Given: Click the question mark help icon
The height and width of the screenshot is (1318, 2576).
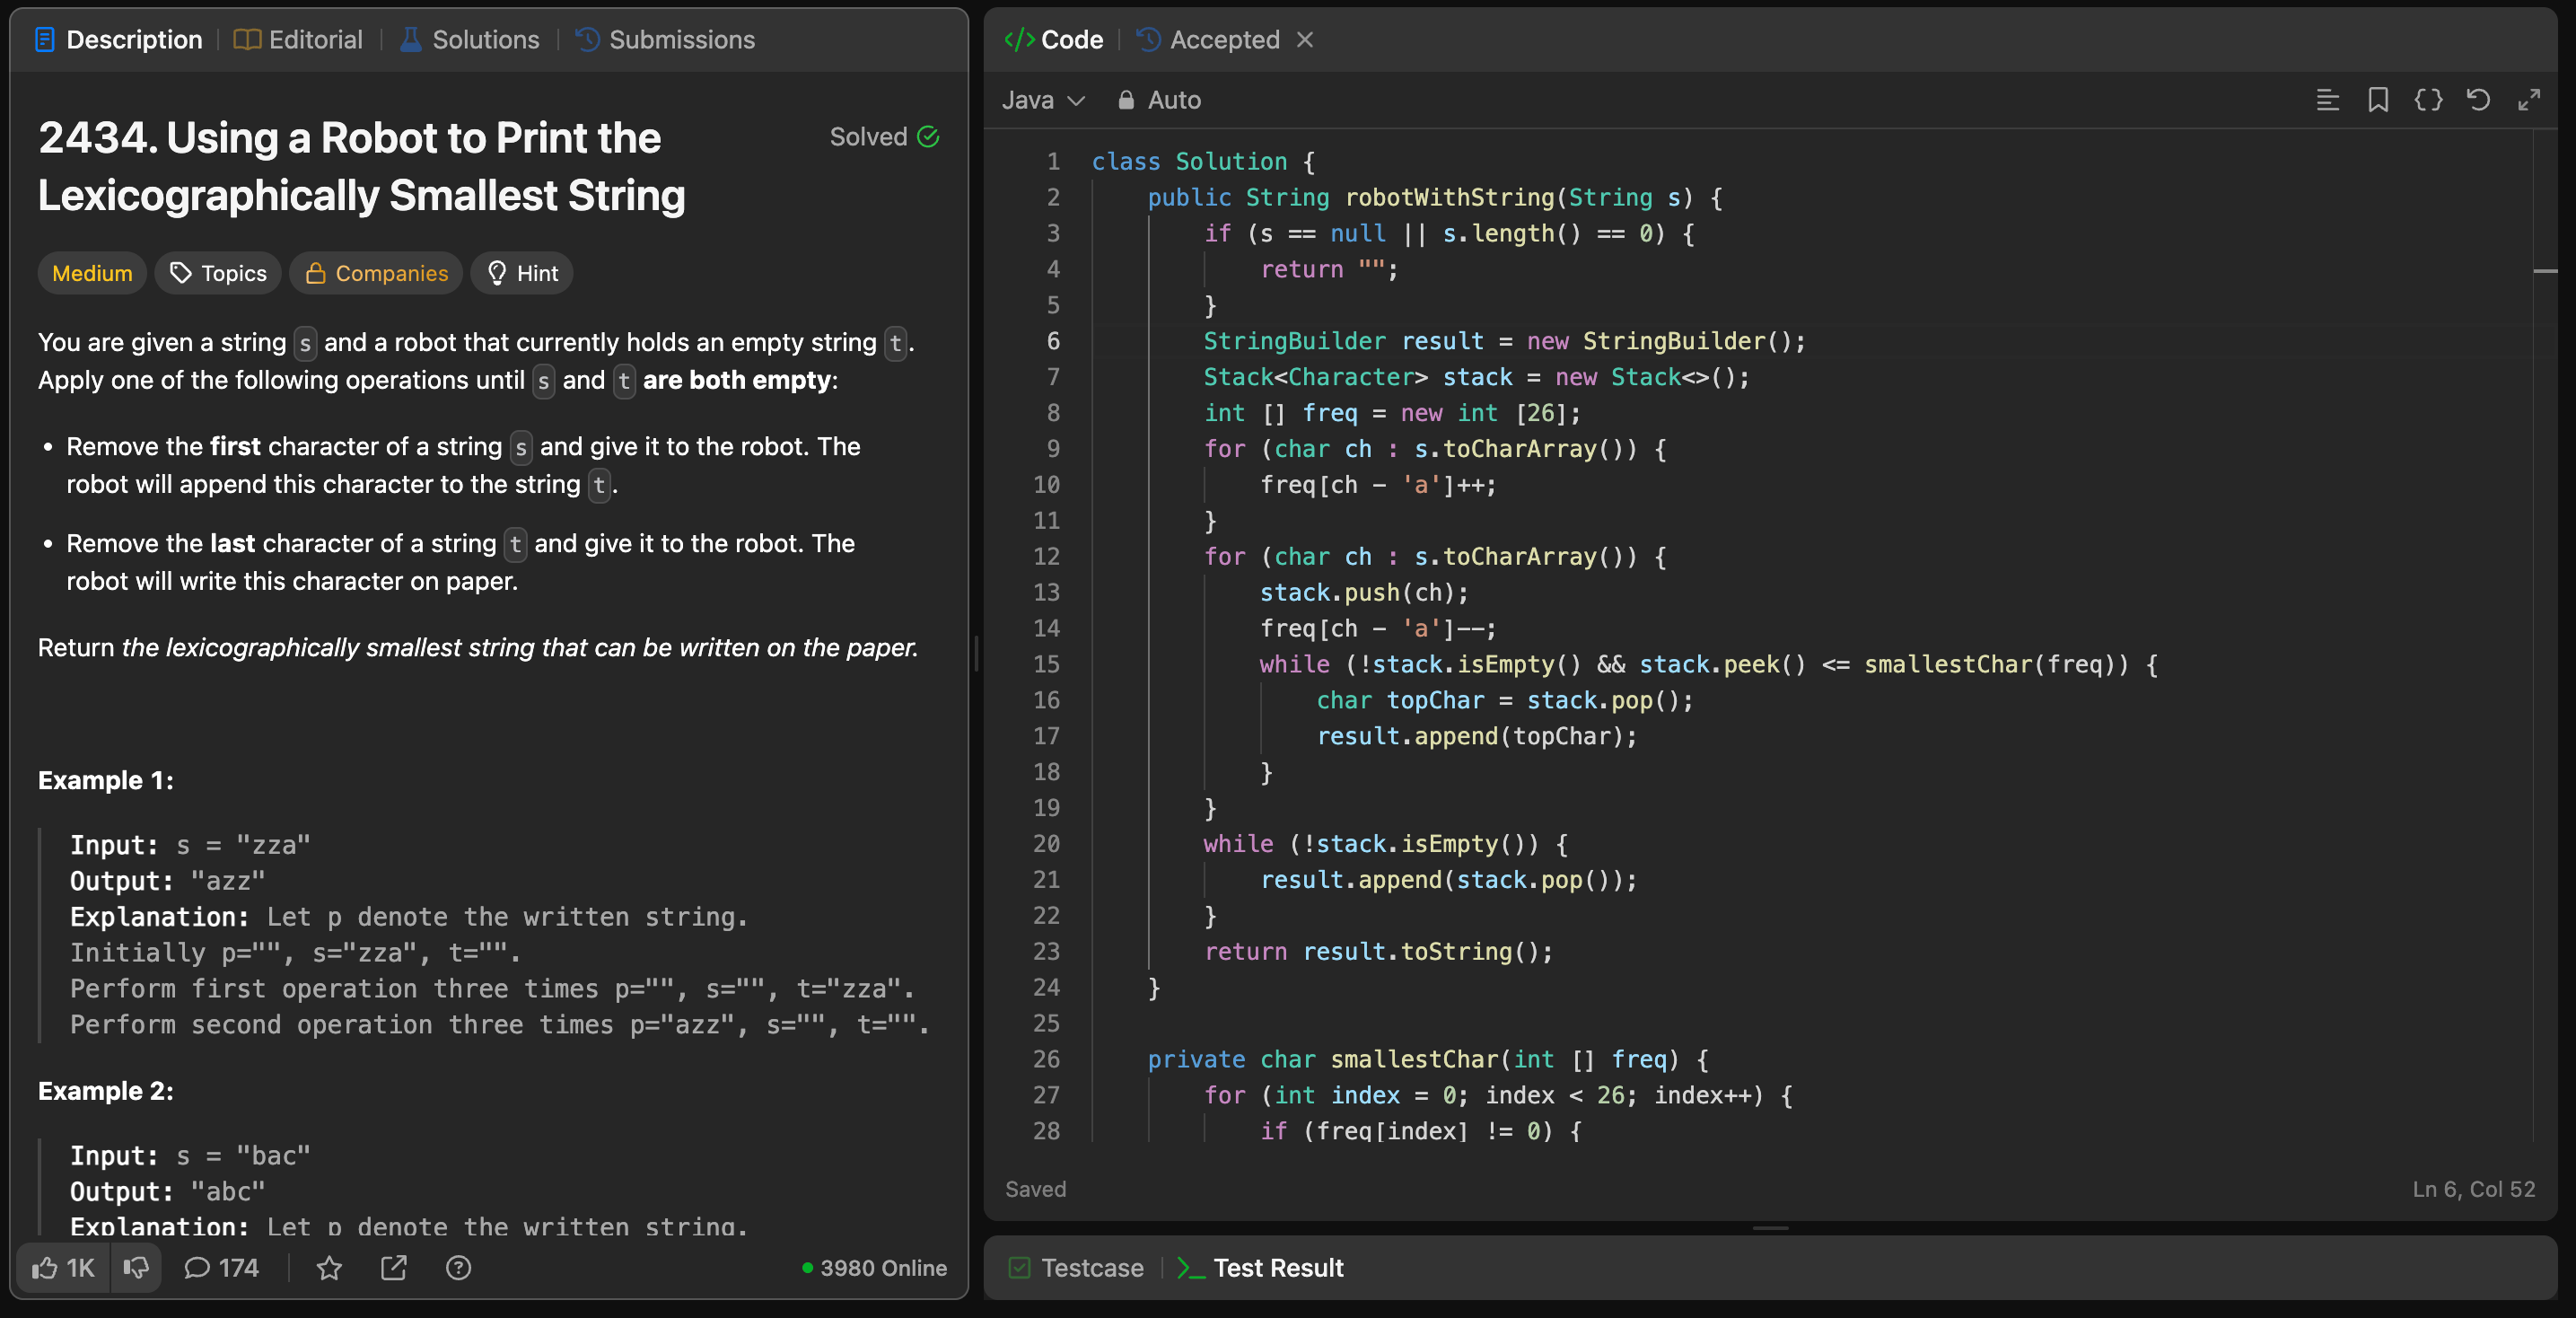Looking at the screenshot, I should (458, 1268).
